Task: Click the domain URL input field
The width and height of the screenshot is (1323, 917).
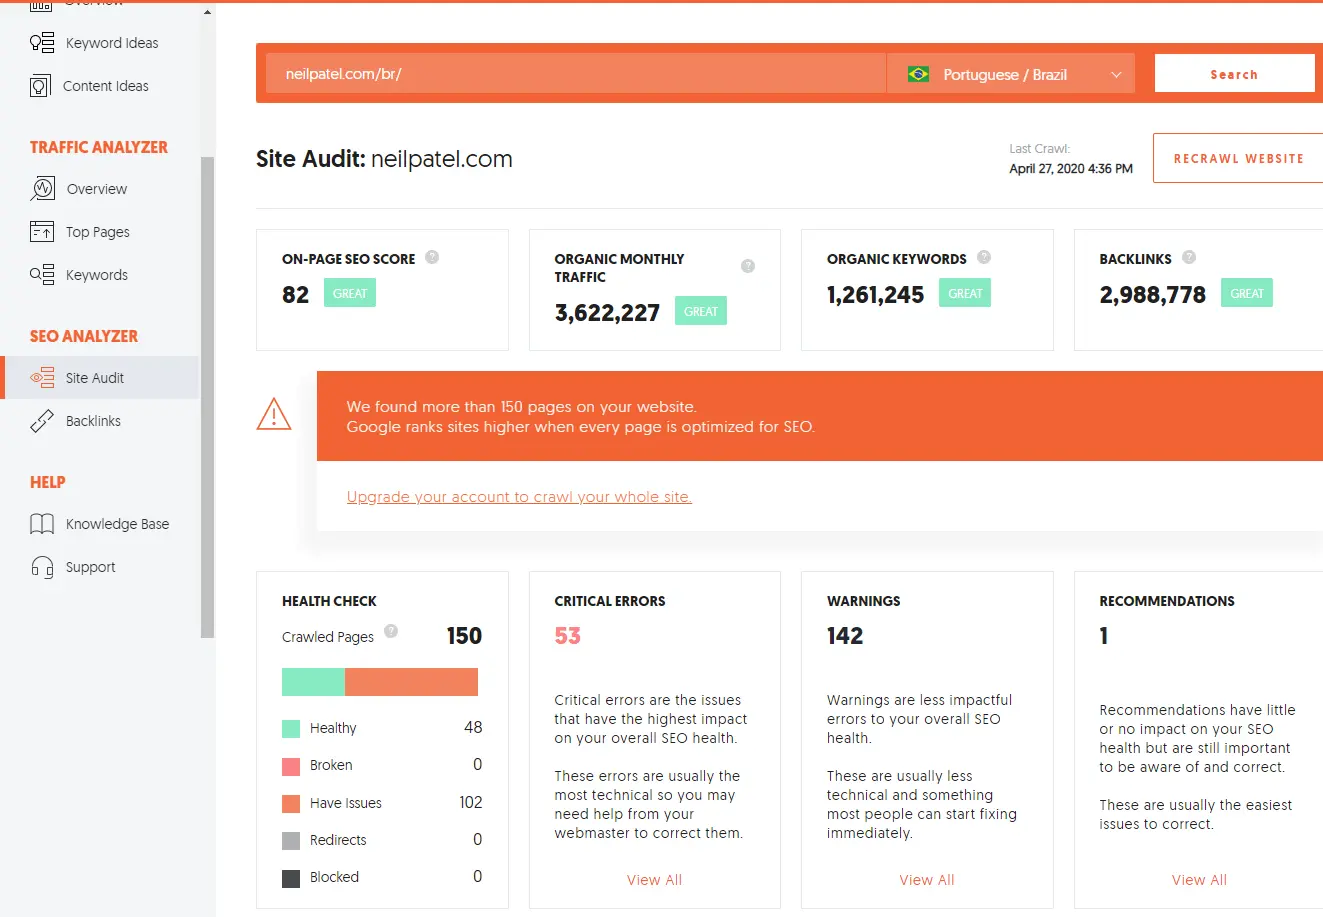Action: point(575,74)
